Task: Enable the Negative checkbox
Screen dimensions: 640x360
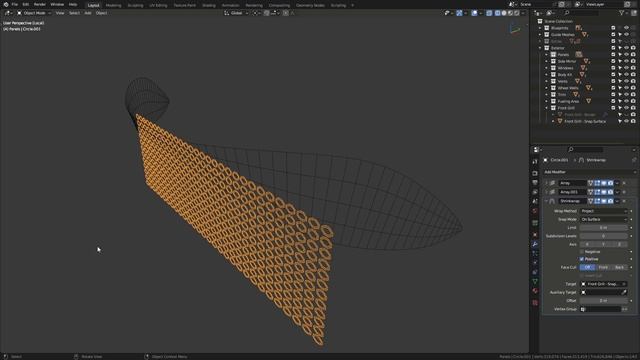Action: click(x=582, y=252)
